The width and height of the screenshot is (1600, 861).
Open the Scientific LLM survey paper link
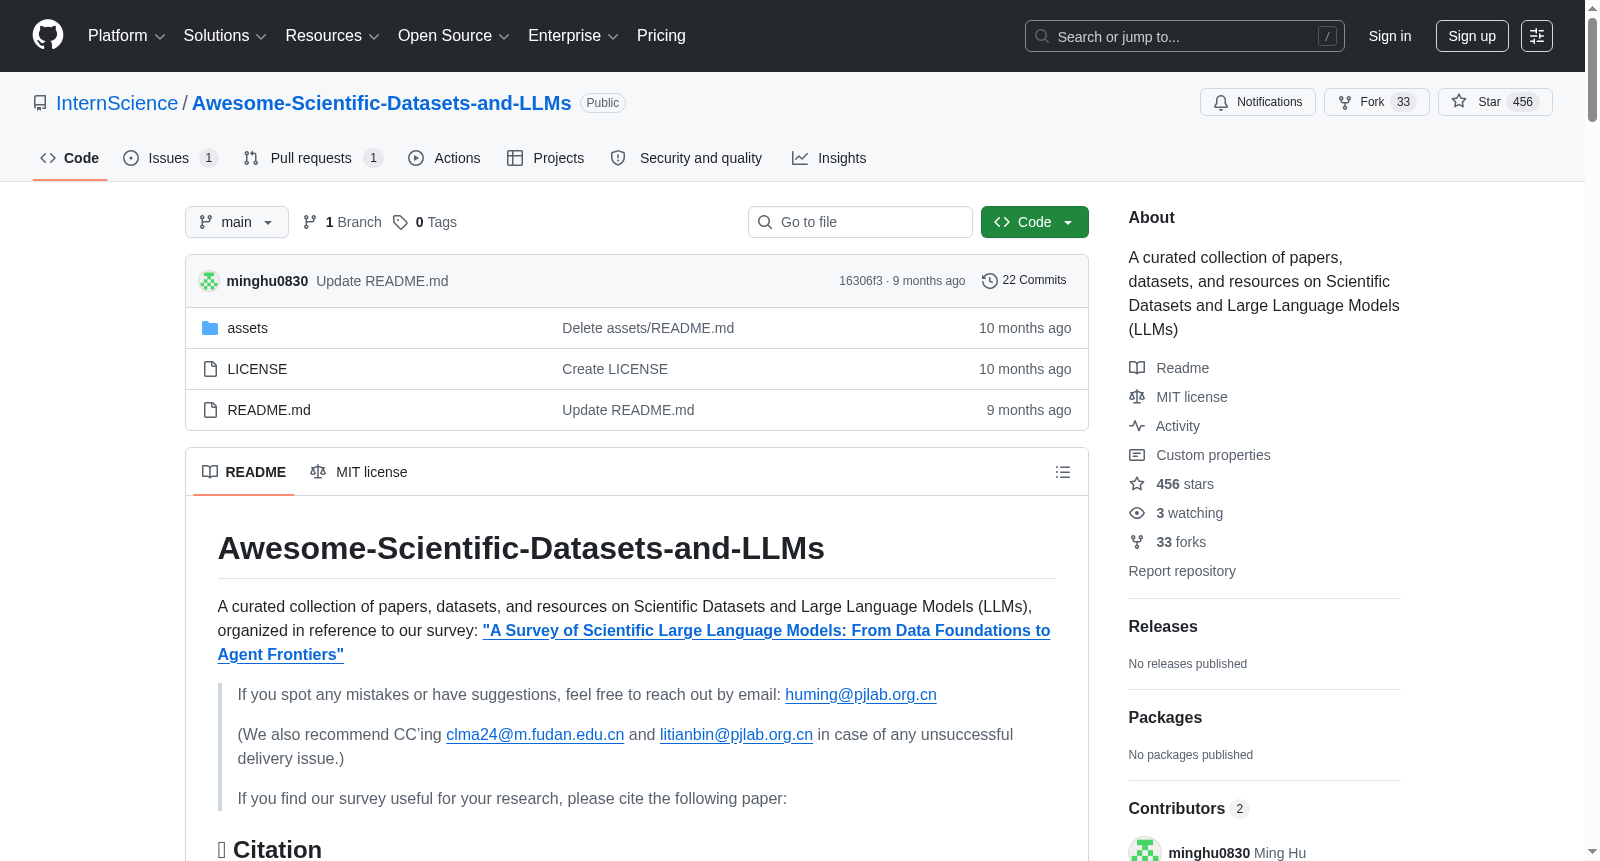(x=634, y=642)
